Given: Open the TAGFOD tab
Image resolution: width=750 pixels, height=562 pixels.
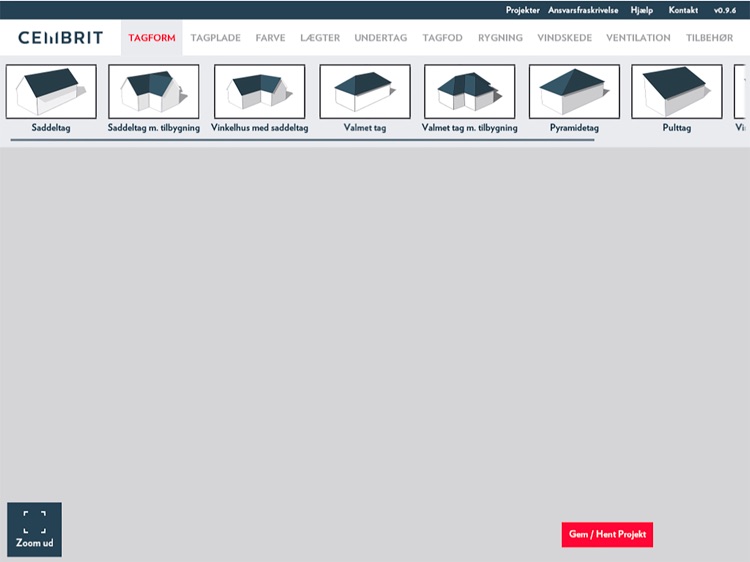Looking at the screenshot, I should [x=442, y=38].
